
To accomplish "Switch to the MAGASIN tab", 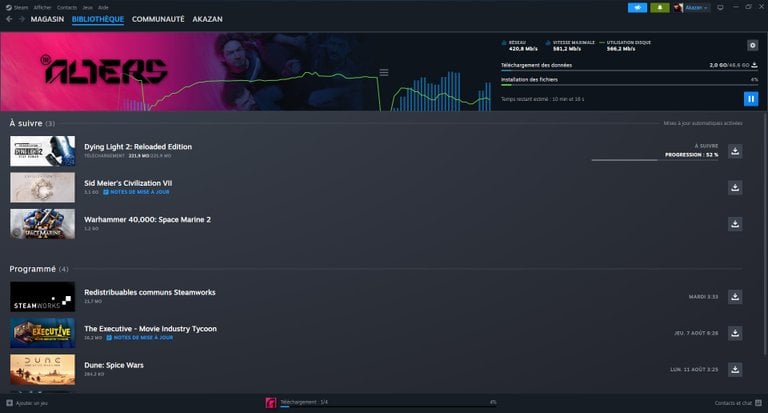I will 47,19.
